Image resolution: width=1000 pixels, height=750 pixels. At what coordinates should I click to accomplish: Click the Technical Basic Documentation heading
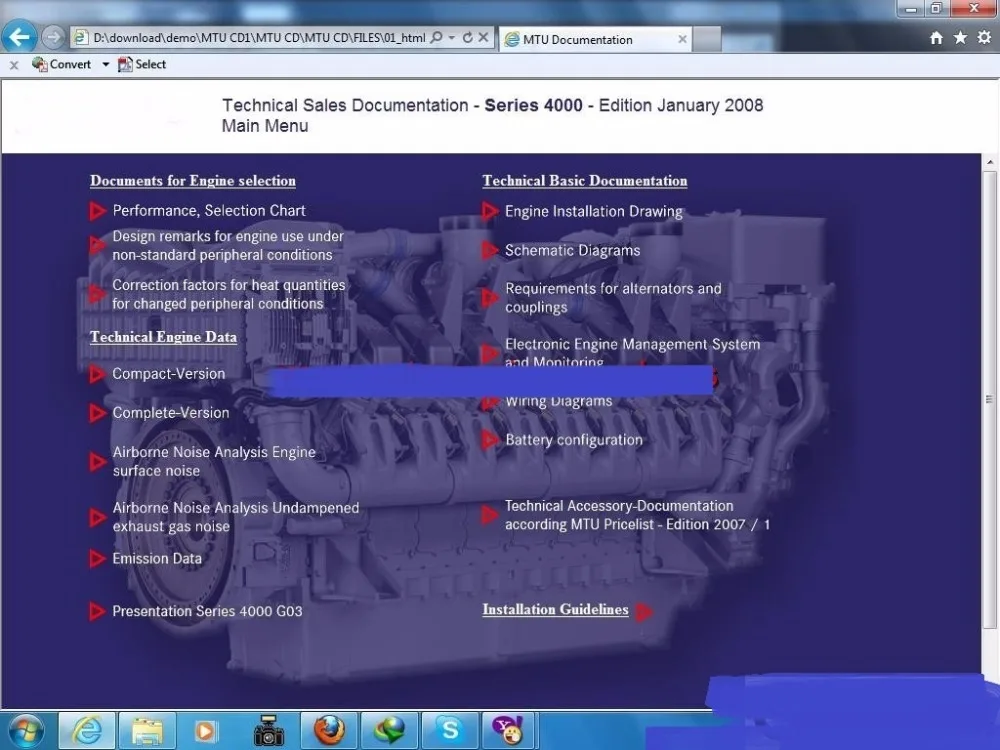coord(585,180)
